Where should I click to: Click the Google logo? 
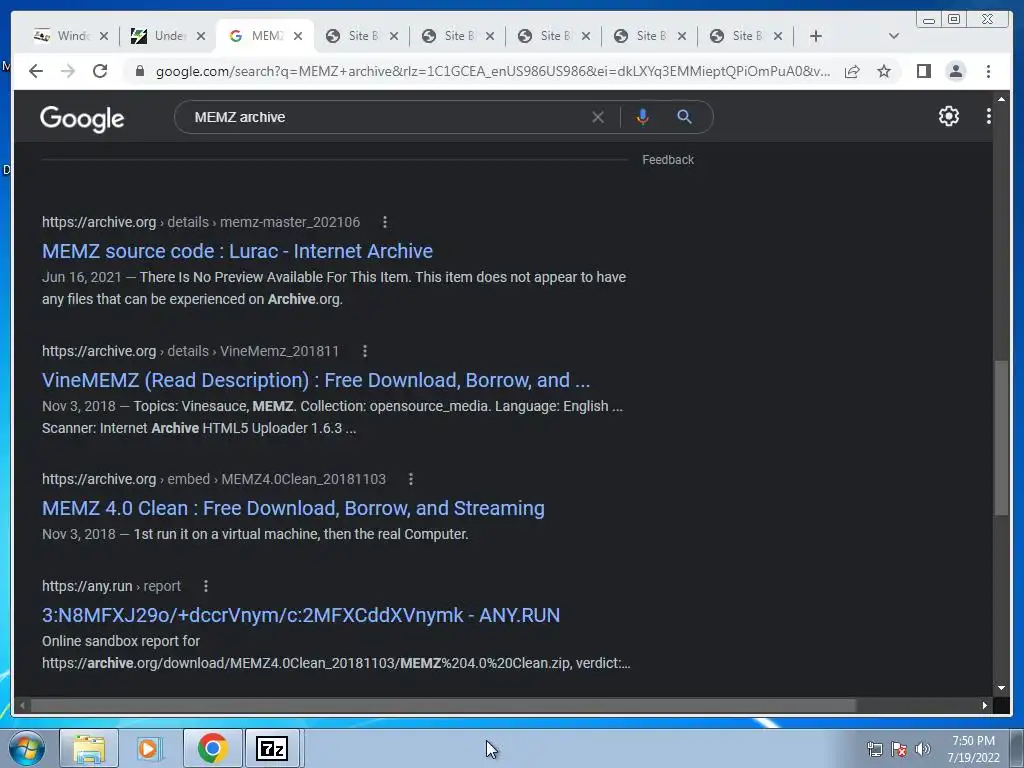82,119
